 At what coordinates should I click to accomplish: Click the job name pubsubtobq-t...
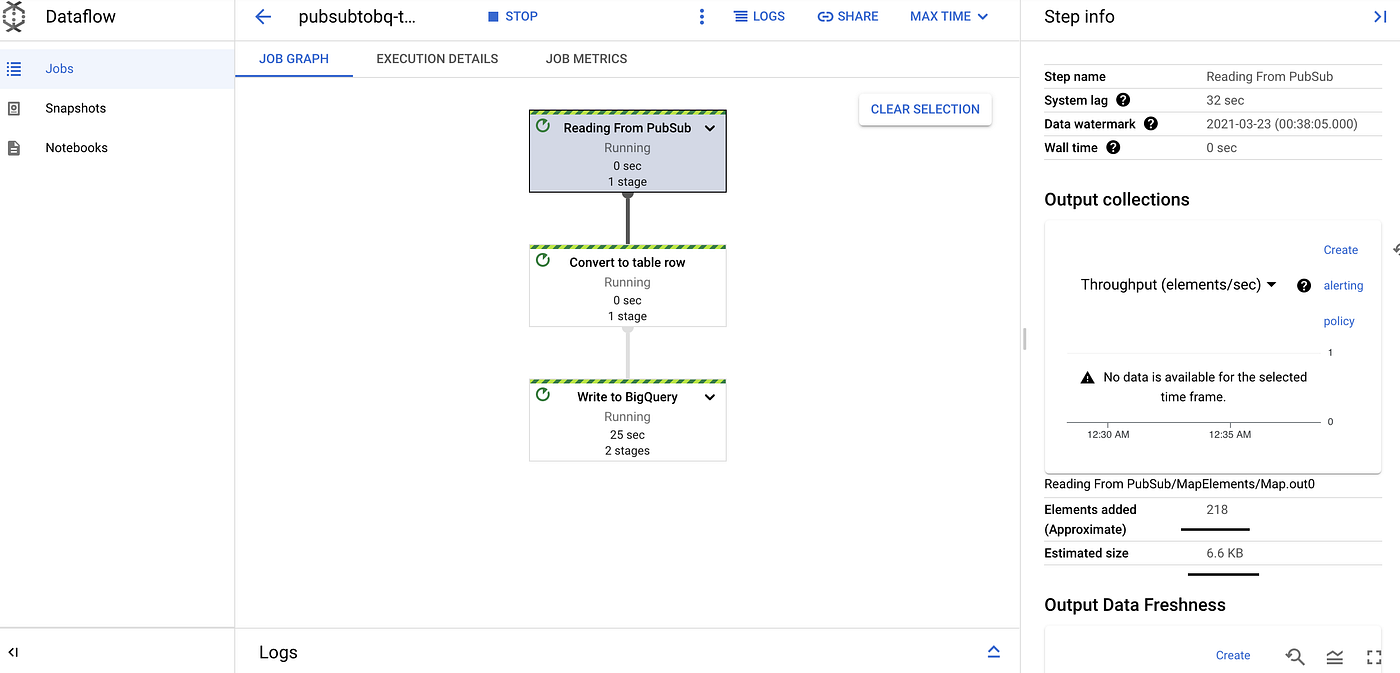[x=357, y=17]
